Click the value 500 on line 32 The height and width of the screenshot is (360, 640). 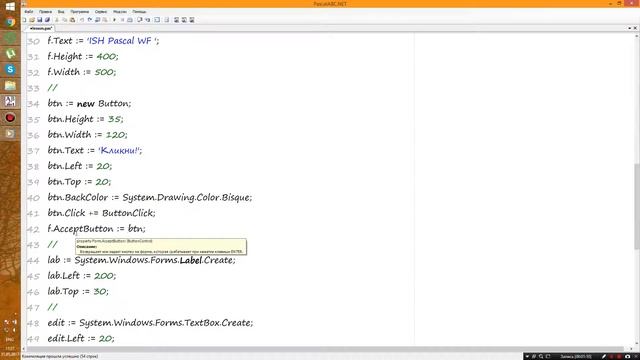coord(104,72)
